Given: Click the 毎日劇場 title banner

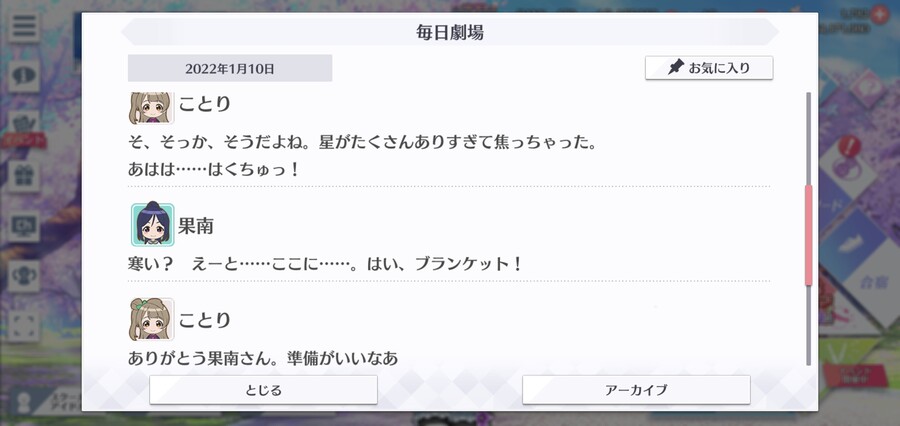Looking at the screenshot, I should point(449,32).
